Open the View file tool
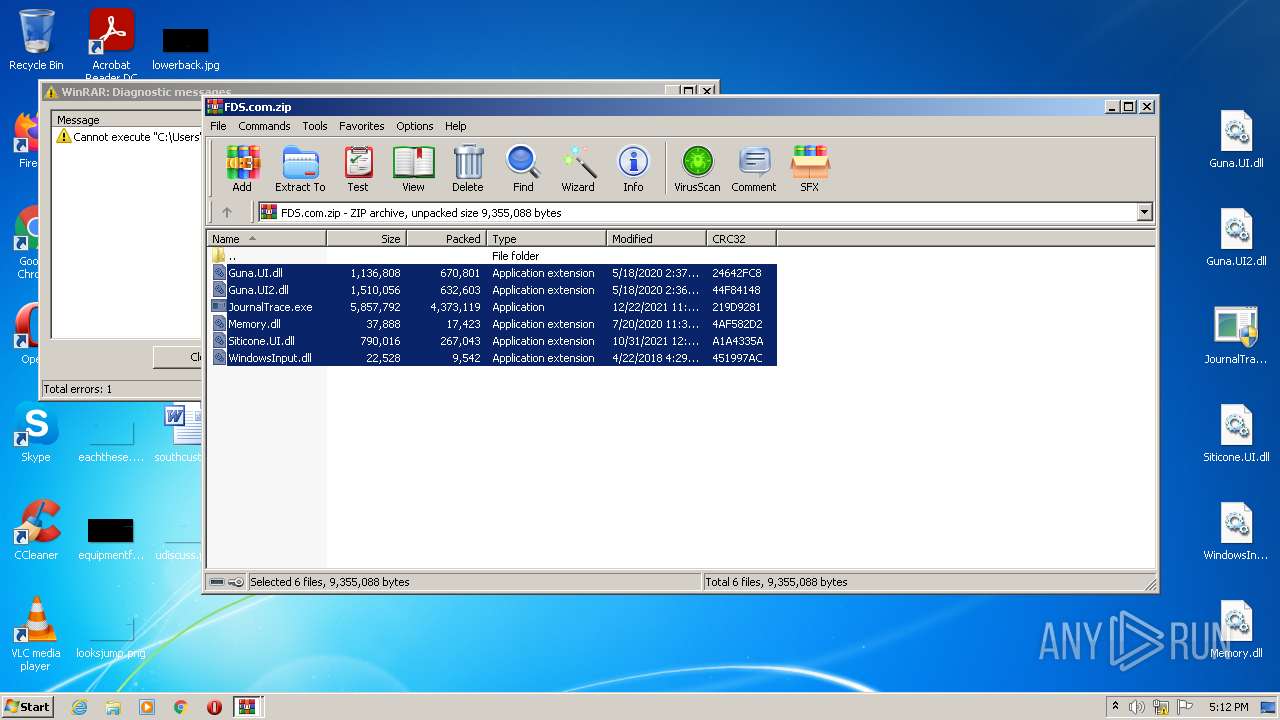Image resolution: width=1280 pixels, height=720 pixels. [x=413, y=168]
